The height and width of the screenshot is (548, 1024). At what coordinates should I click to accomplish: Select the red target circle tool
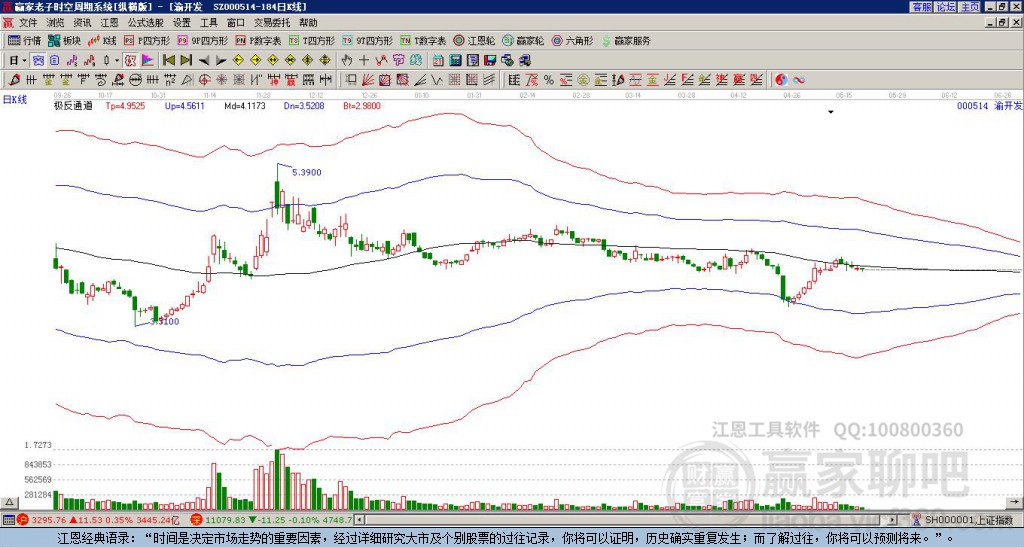click(204, 80)
